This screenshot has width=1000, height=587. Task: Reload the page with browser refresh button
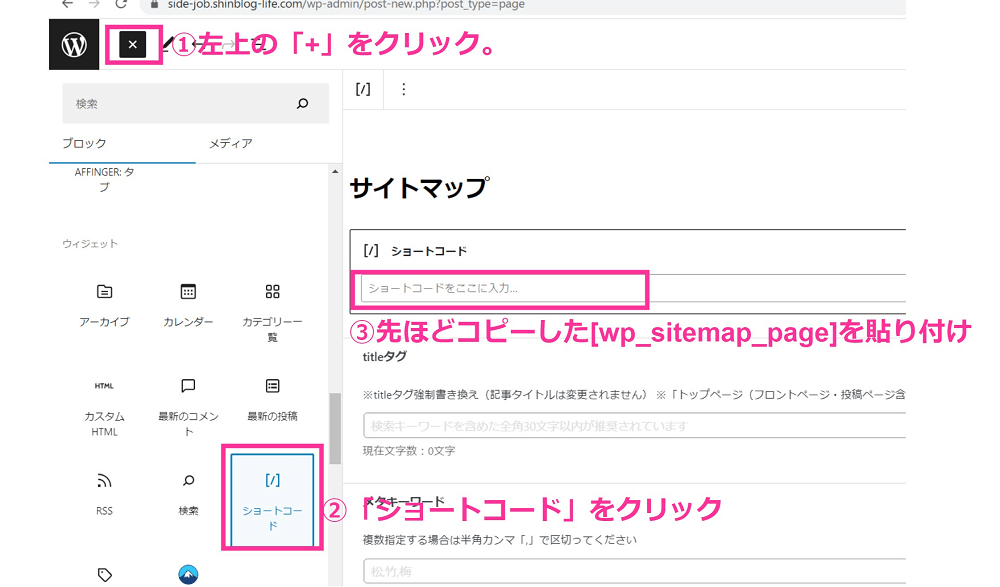tap(121, 4)
